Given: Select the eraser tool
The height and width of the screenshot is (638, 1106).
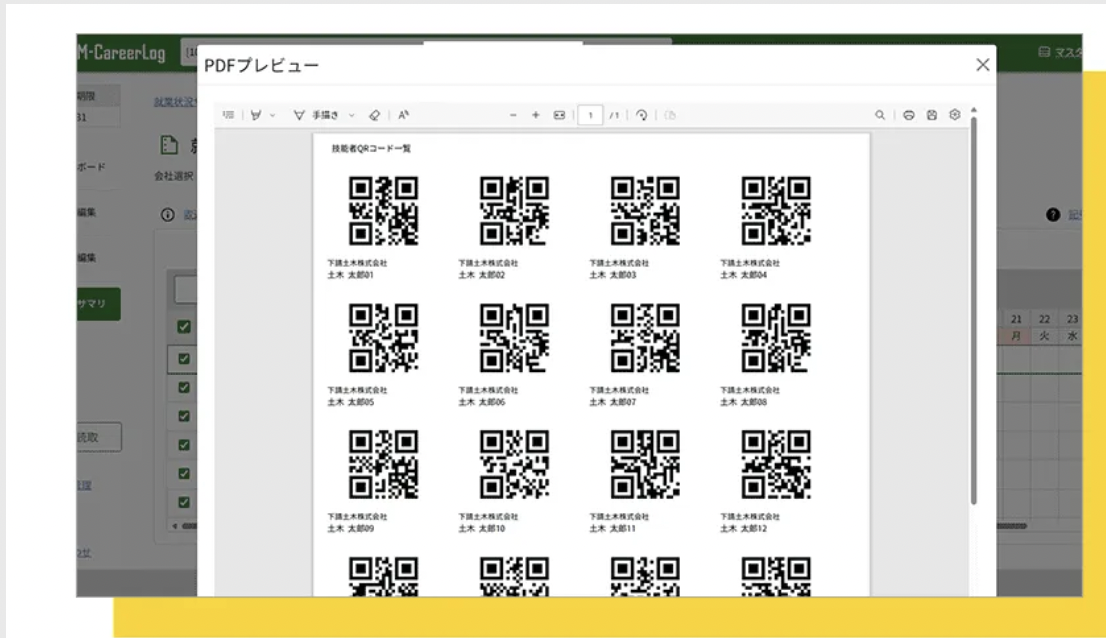Looking at the screenshot, I should (375, 115).
